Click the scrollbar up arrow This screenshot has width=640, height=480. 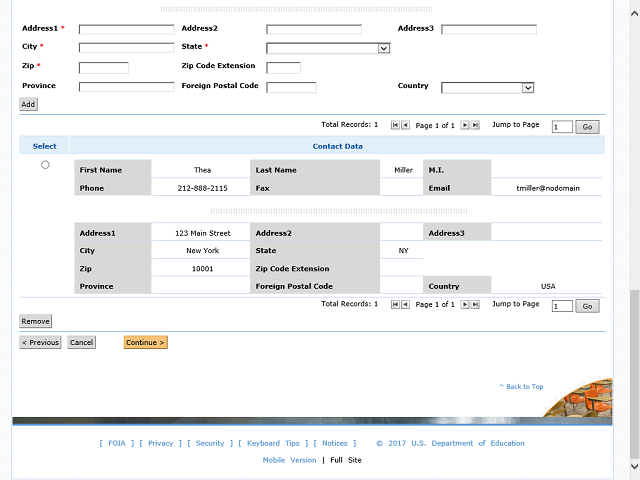(634, 13)
